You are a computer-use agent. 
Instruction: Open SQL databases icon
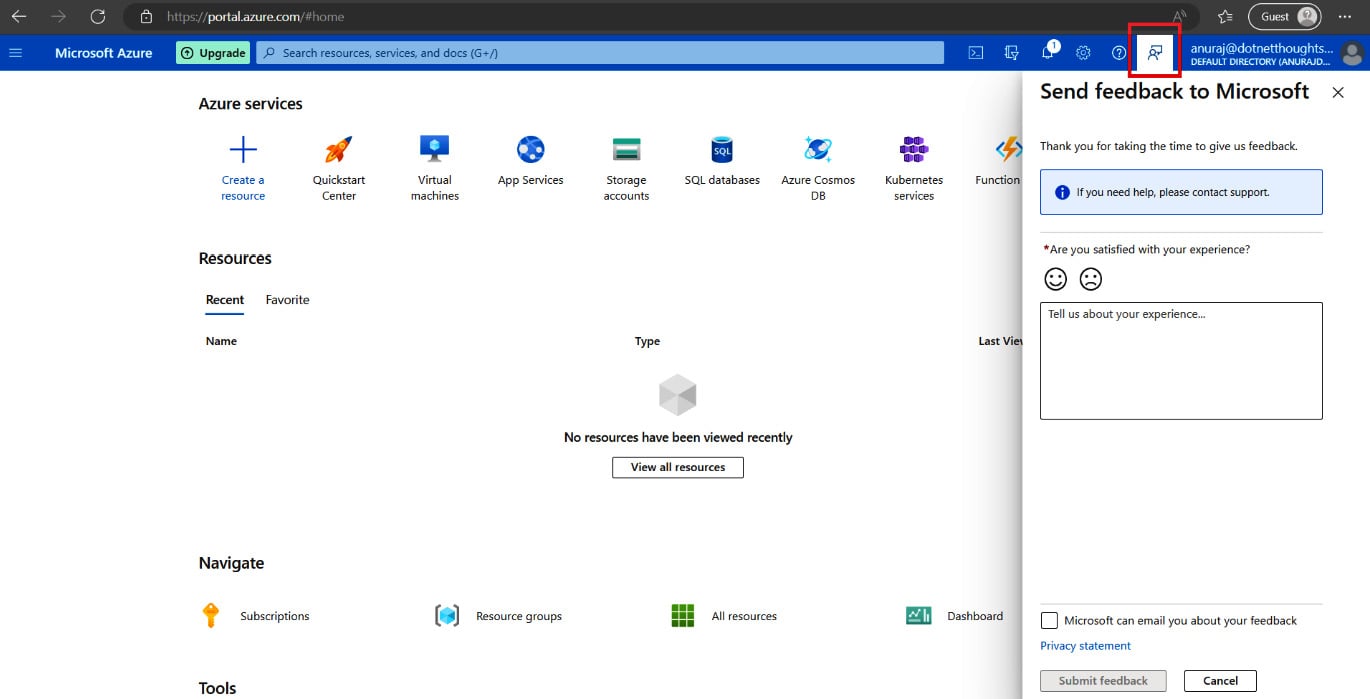pyautogui.click(x=722, y=150)
